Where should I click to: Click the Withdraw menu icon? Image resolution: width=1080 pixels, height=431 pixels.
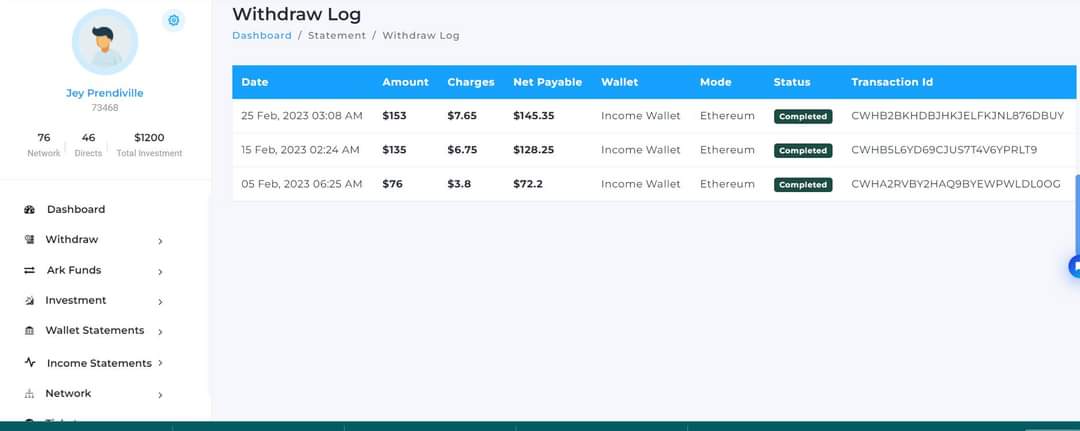coord(29,240)
